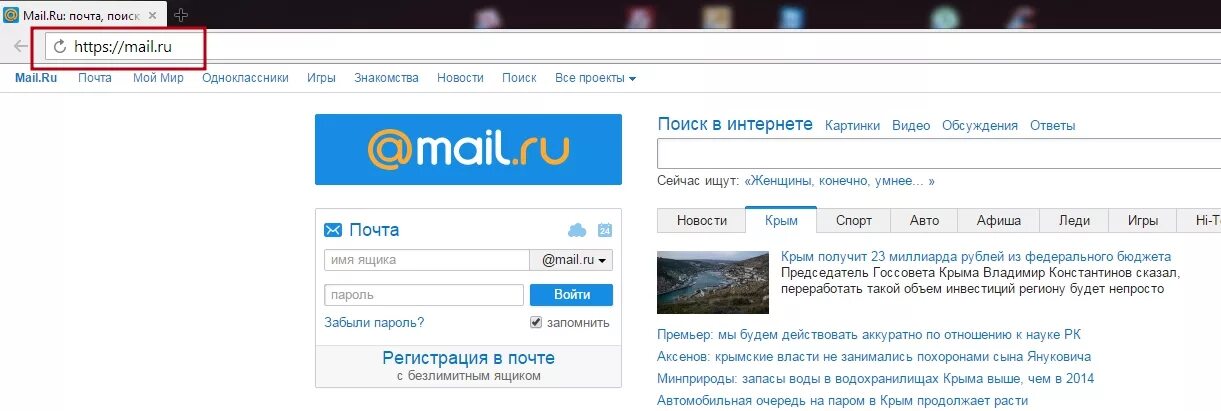Image resolution: width=1221 pixels, height=411 pixels.
Task: Select the Авто news tab
Action: 924,220
